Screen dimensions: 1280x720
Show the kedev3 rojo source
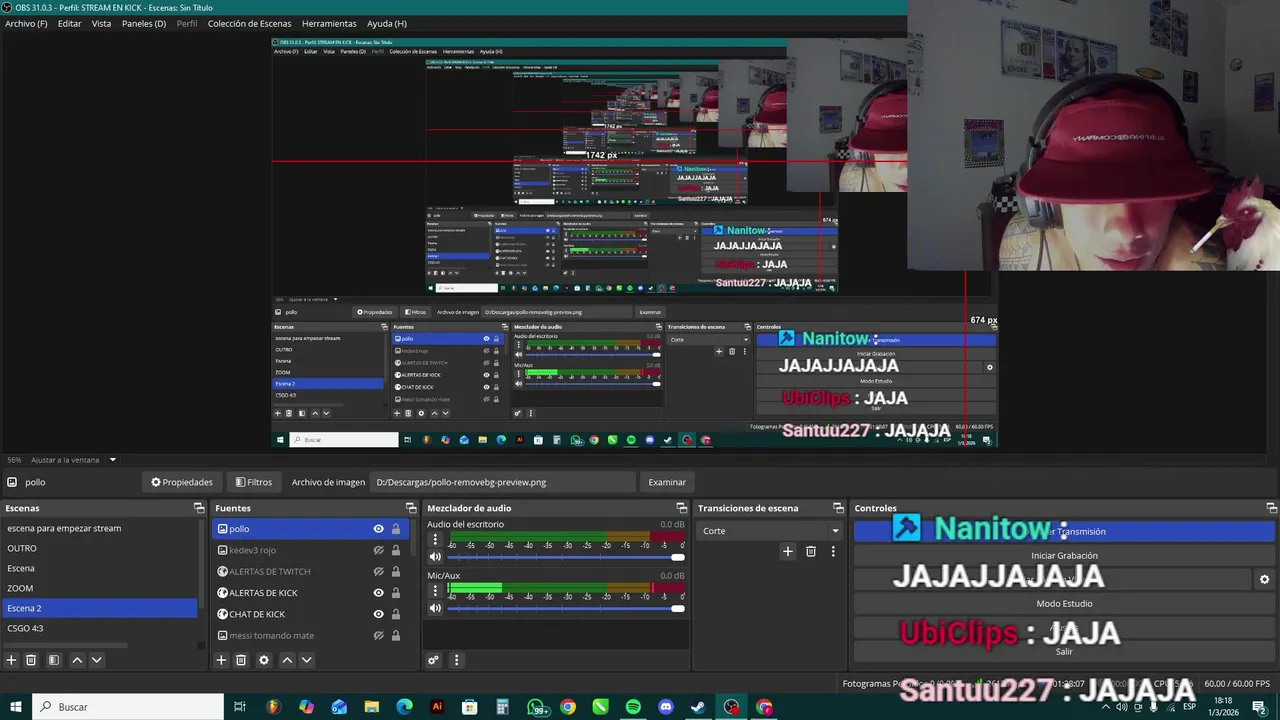[x=378, y=550]
